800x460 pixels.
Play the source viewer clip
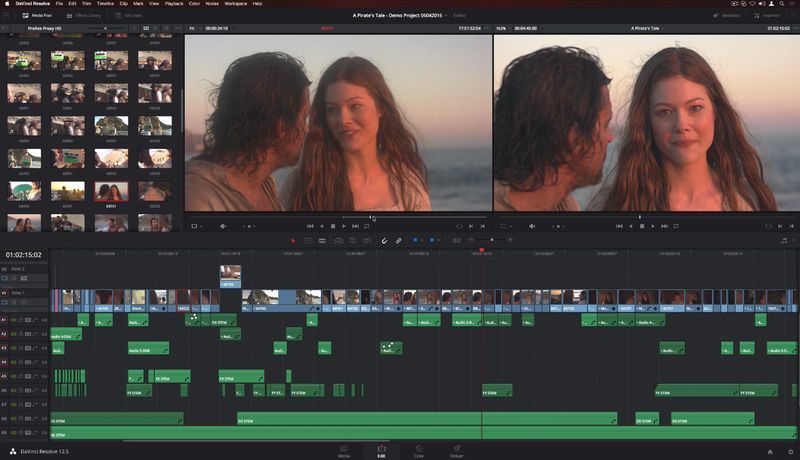click(344, 226)
